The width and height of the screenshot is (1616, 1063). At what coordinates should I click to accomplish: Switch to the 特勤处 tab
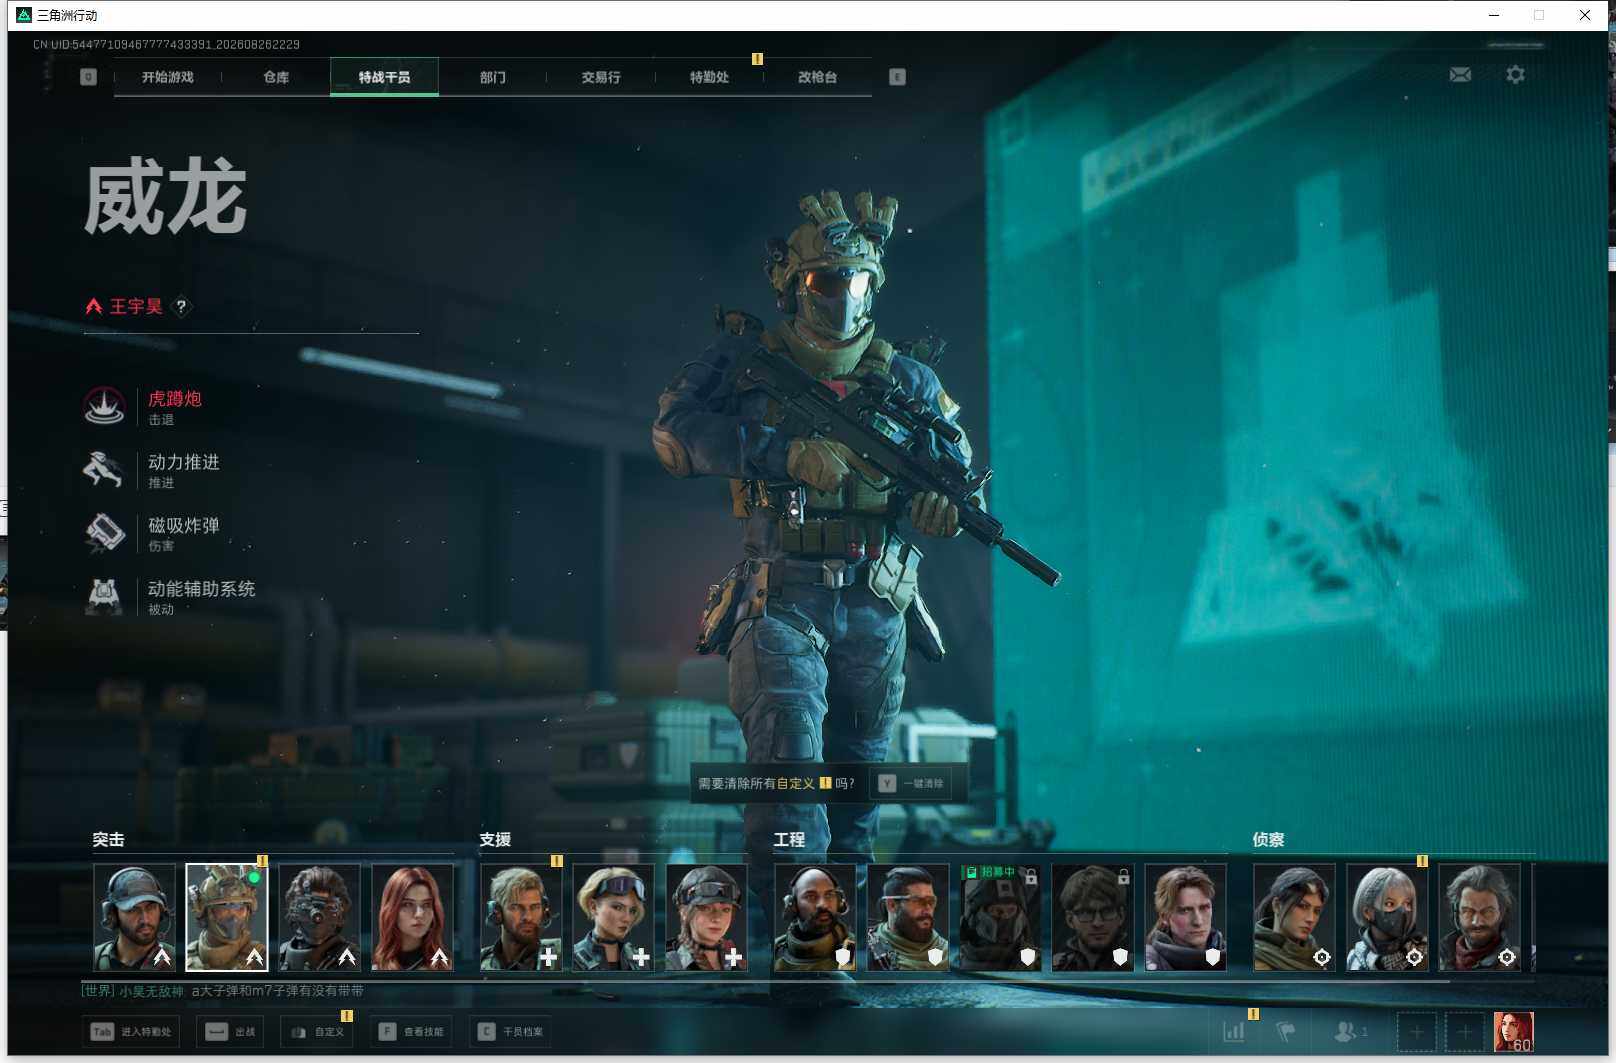709,77
